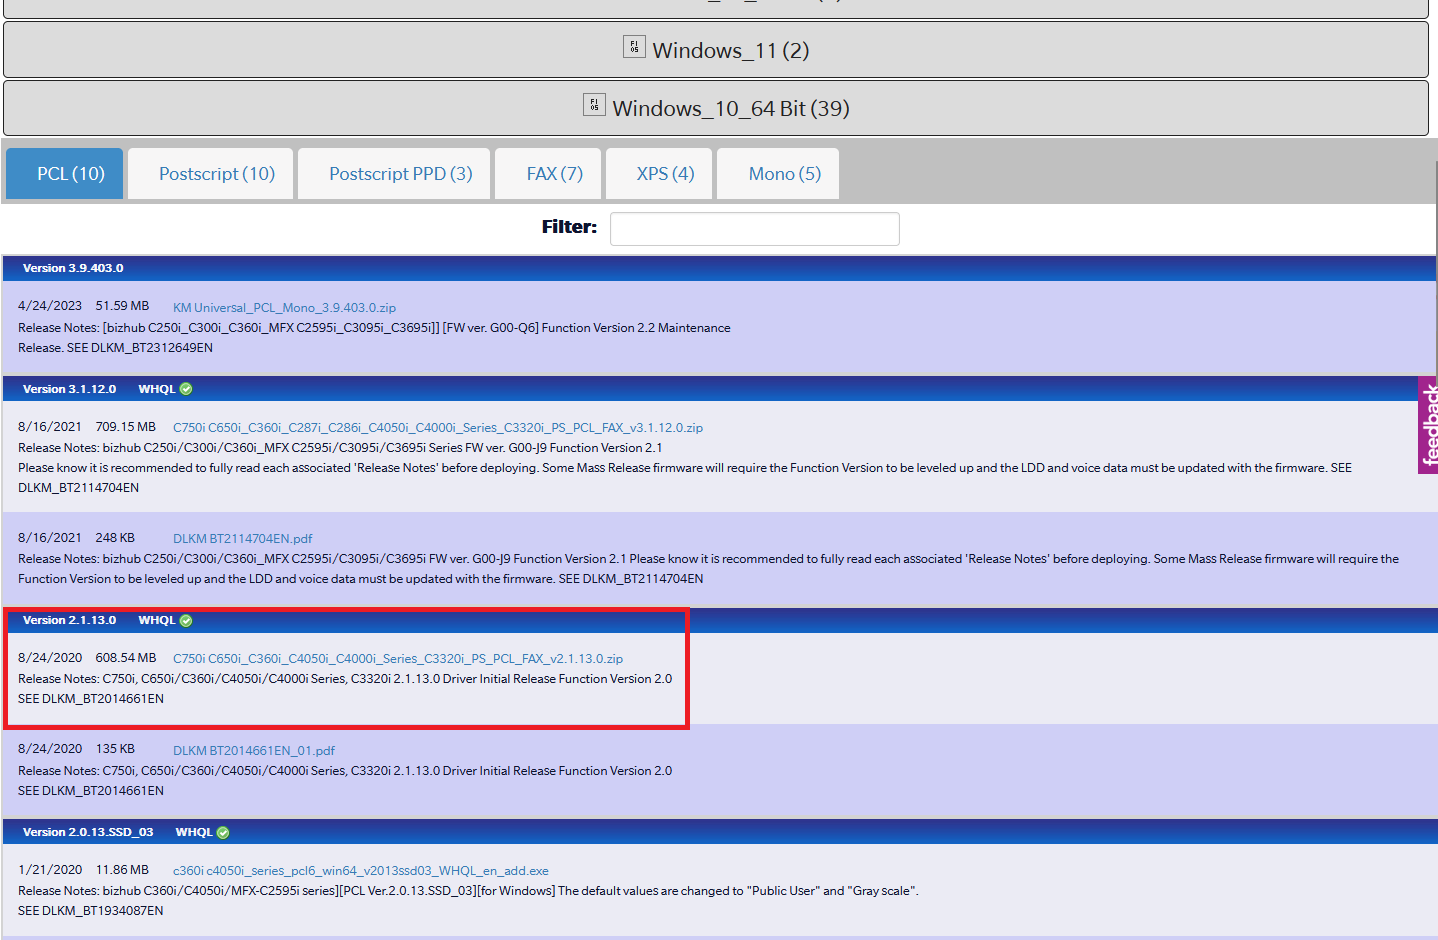Open DLKM BT2114704EN.pdf link
Viewport: 1438px width, 940px height.
pos(243,539)
